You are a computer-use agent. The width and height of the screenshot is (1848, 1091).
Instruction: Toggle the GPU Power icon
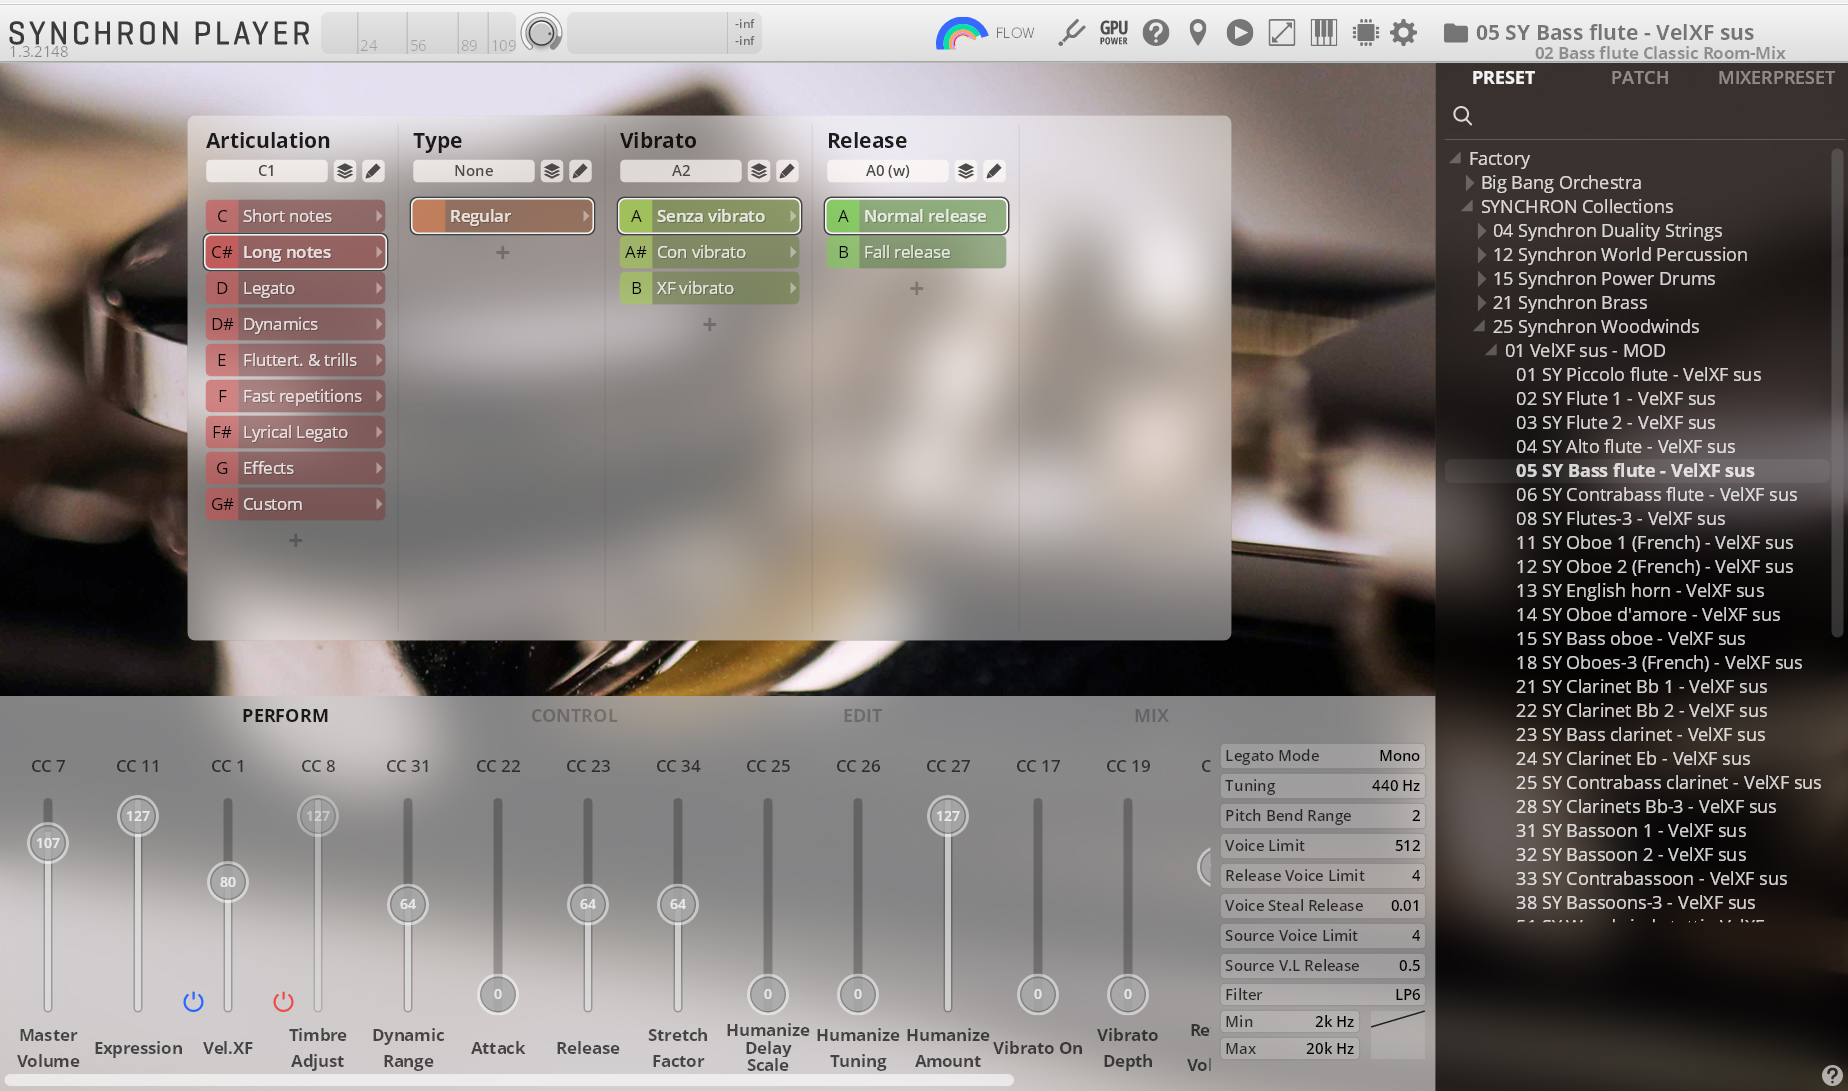(1114, 33)
